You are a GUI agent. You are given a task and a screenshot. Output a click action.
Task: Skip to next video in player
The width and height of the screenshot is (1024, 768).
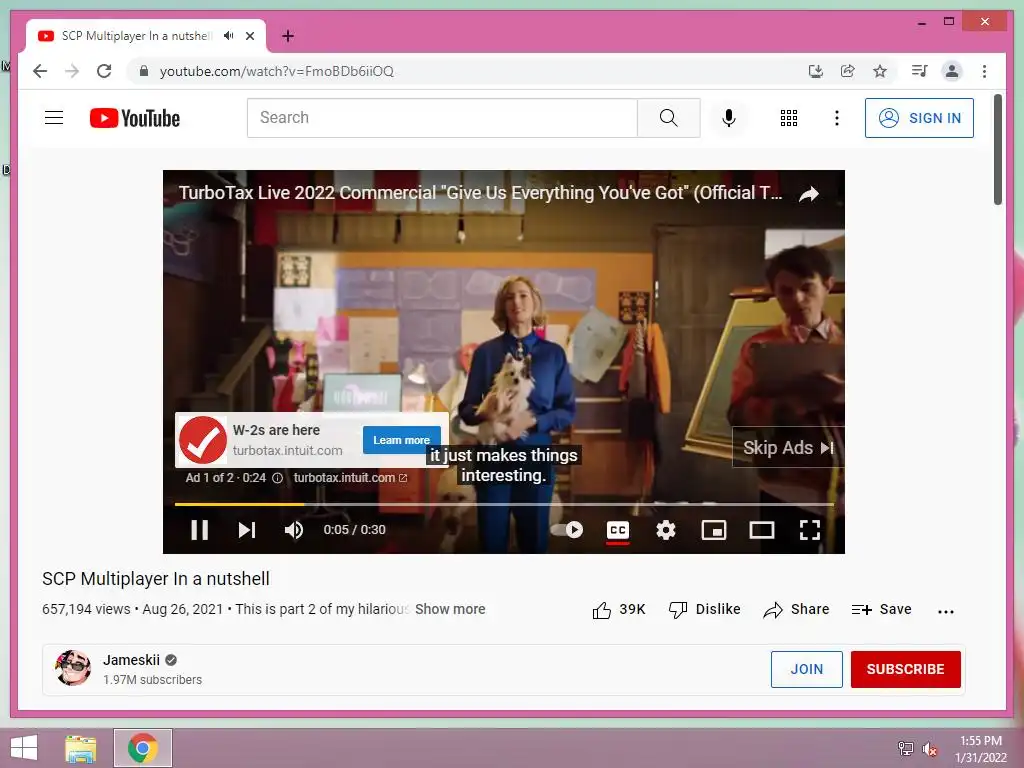click(x=246, y=530)
